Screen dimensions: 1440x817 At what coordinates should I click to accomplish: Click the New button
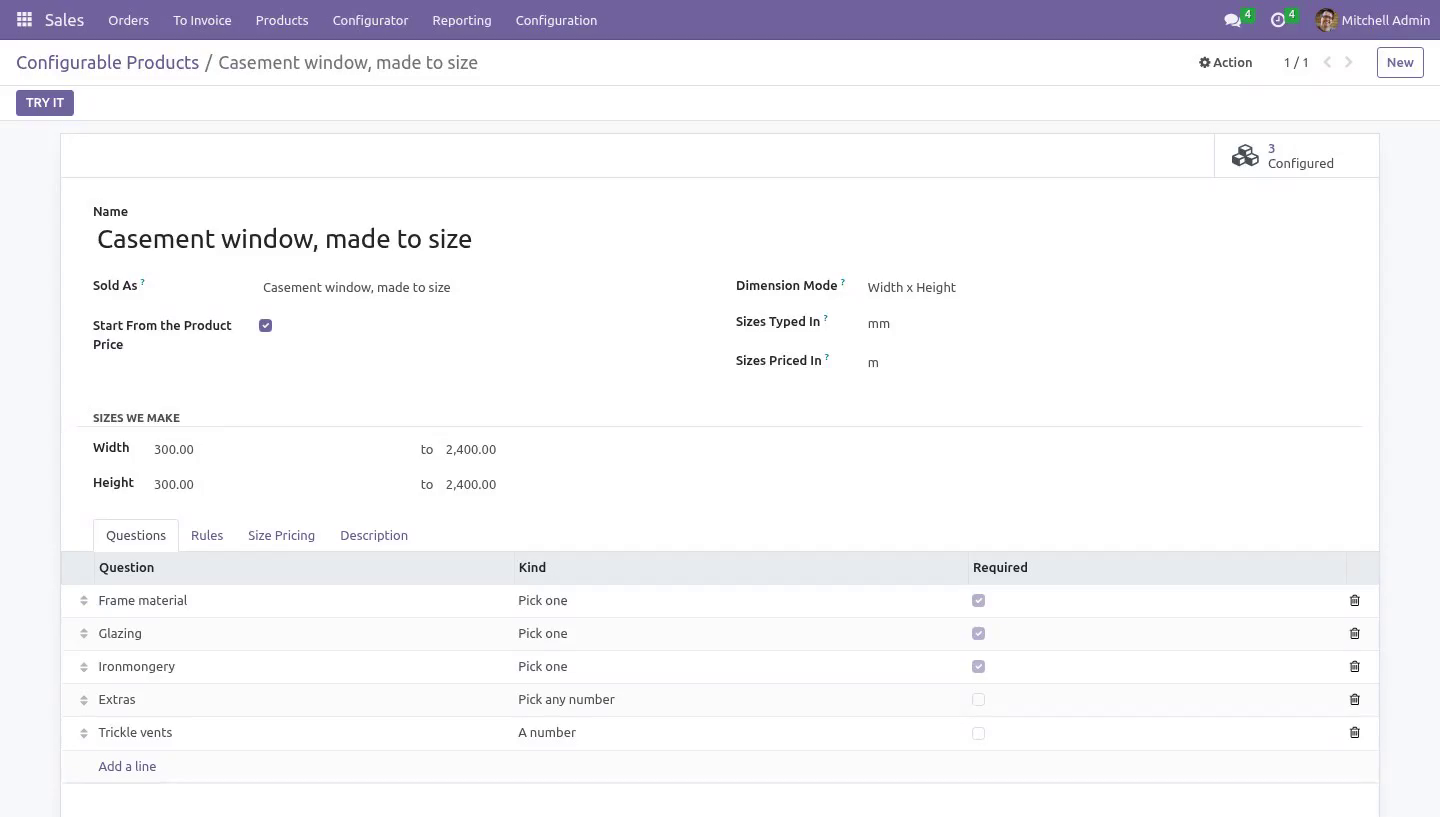coord(1400,62)
